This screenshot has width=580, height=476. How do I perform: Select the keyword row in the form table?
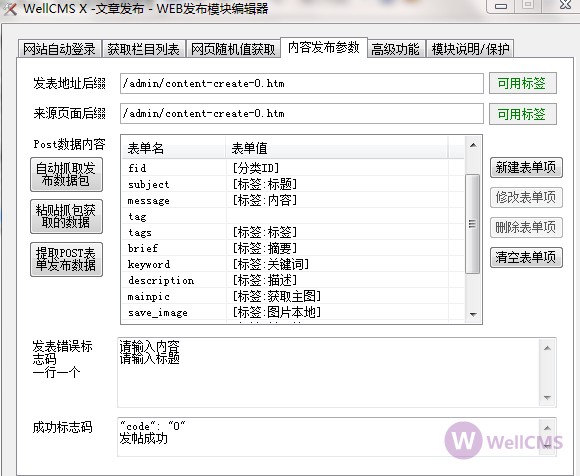pyautogui.click(x=293, y=264)
